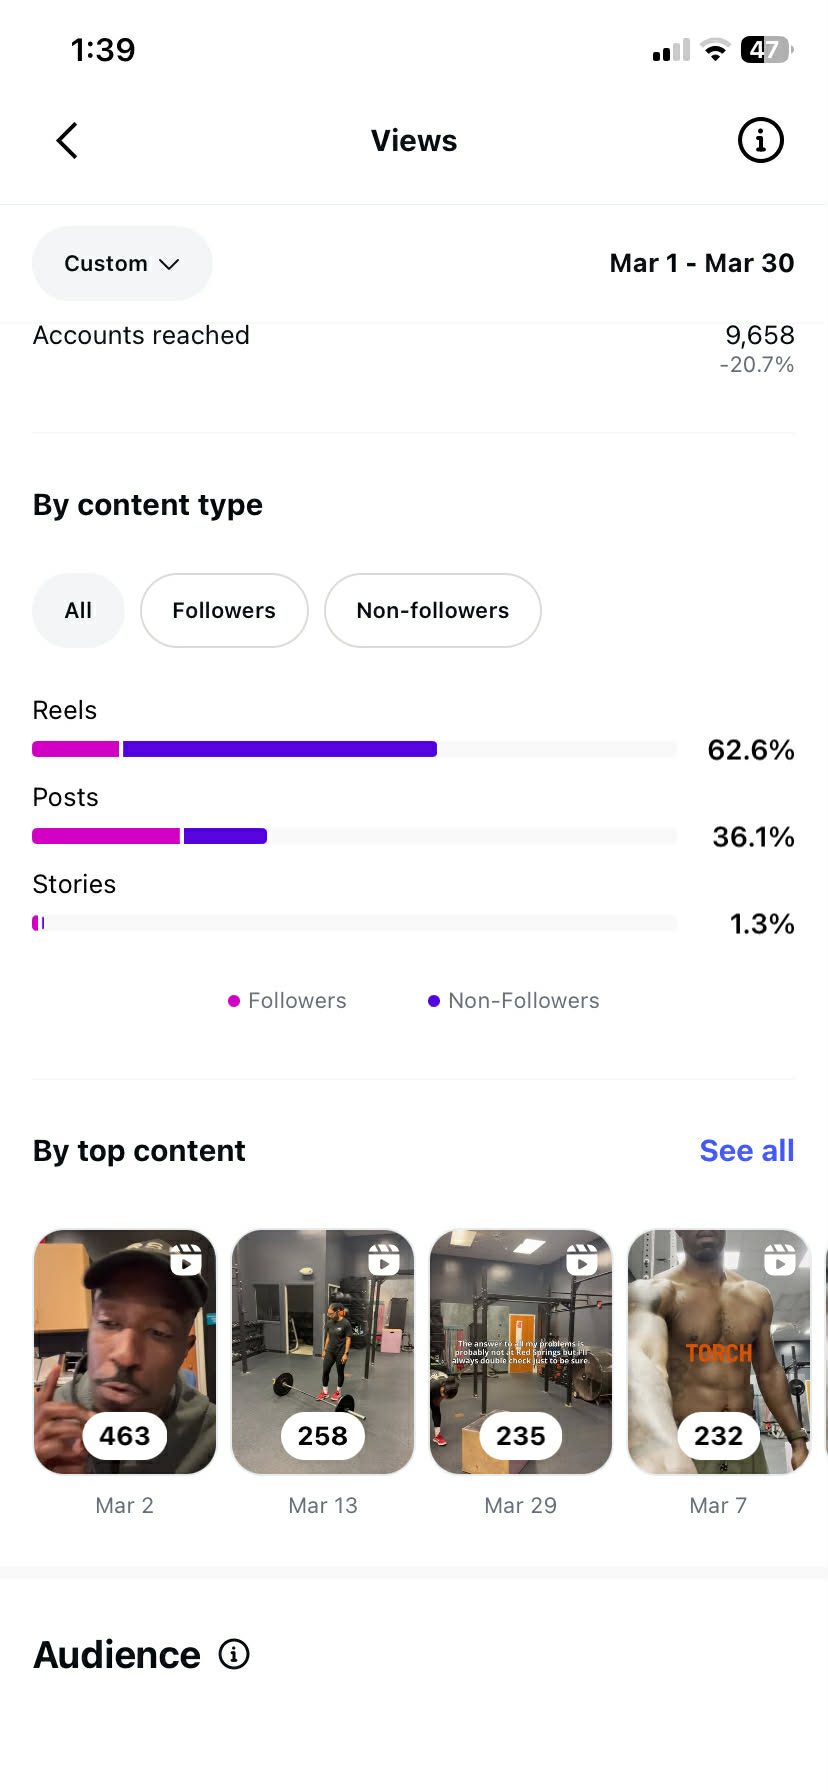Screen dimensions: 828x1792
Task: Tap the Non-Followers legend label
Action: point(524,1000)
